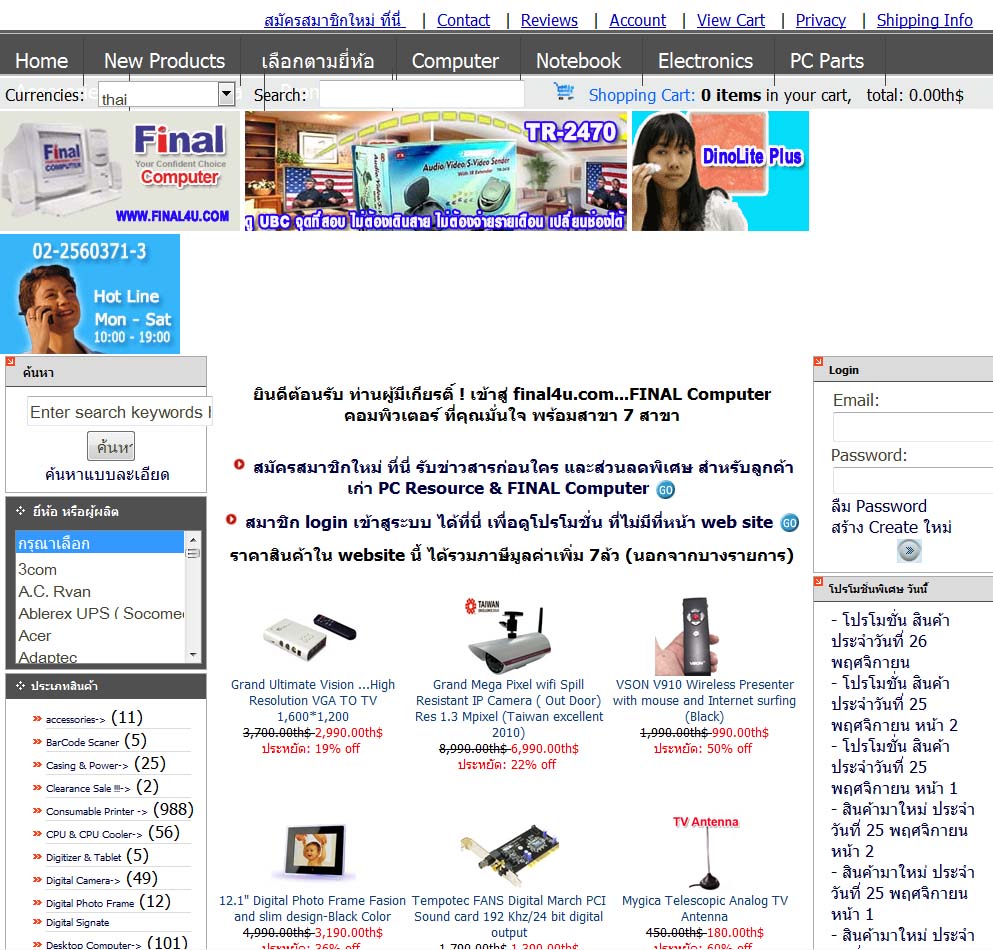This screenshot has width=993, height=950.
Task: Click the View Cart link
Action: [731, 20]
